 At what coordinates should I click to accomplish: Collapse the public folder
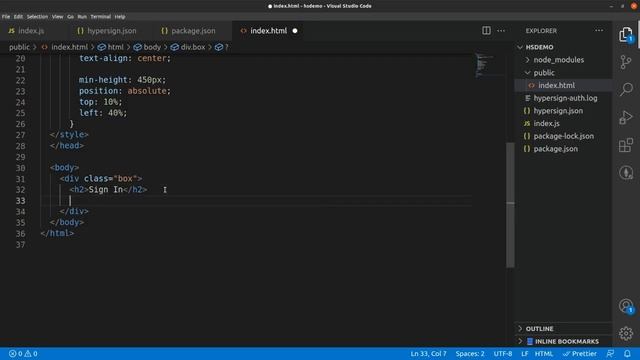coord(563,73)
